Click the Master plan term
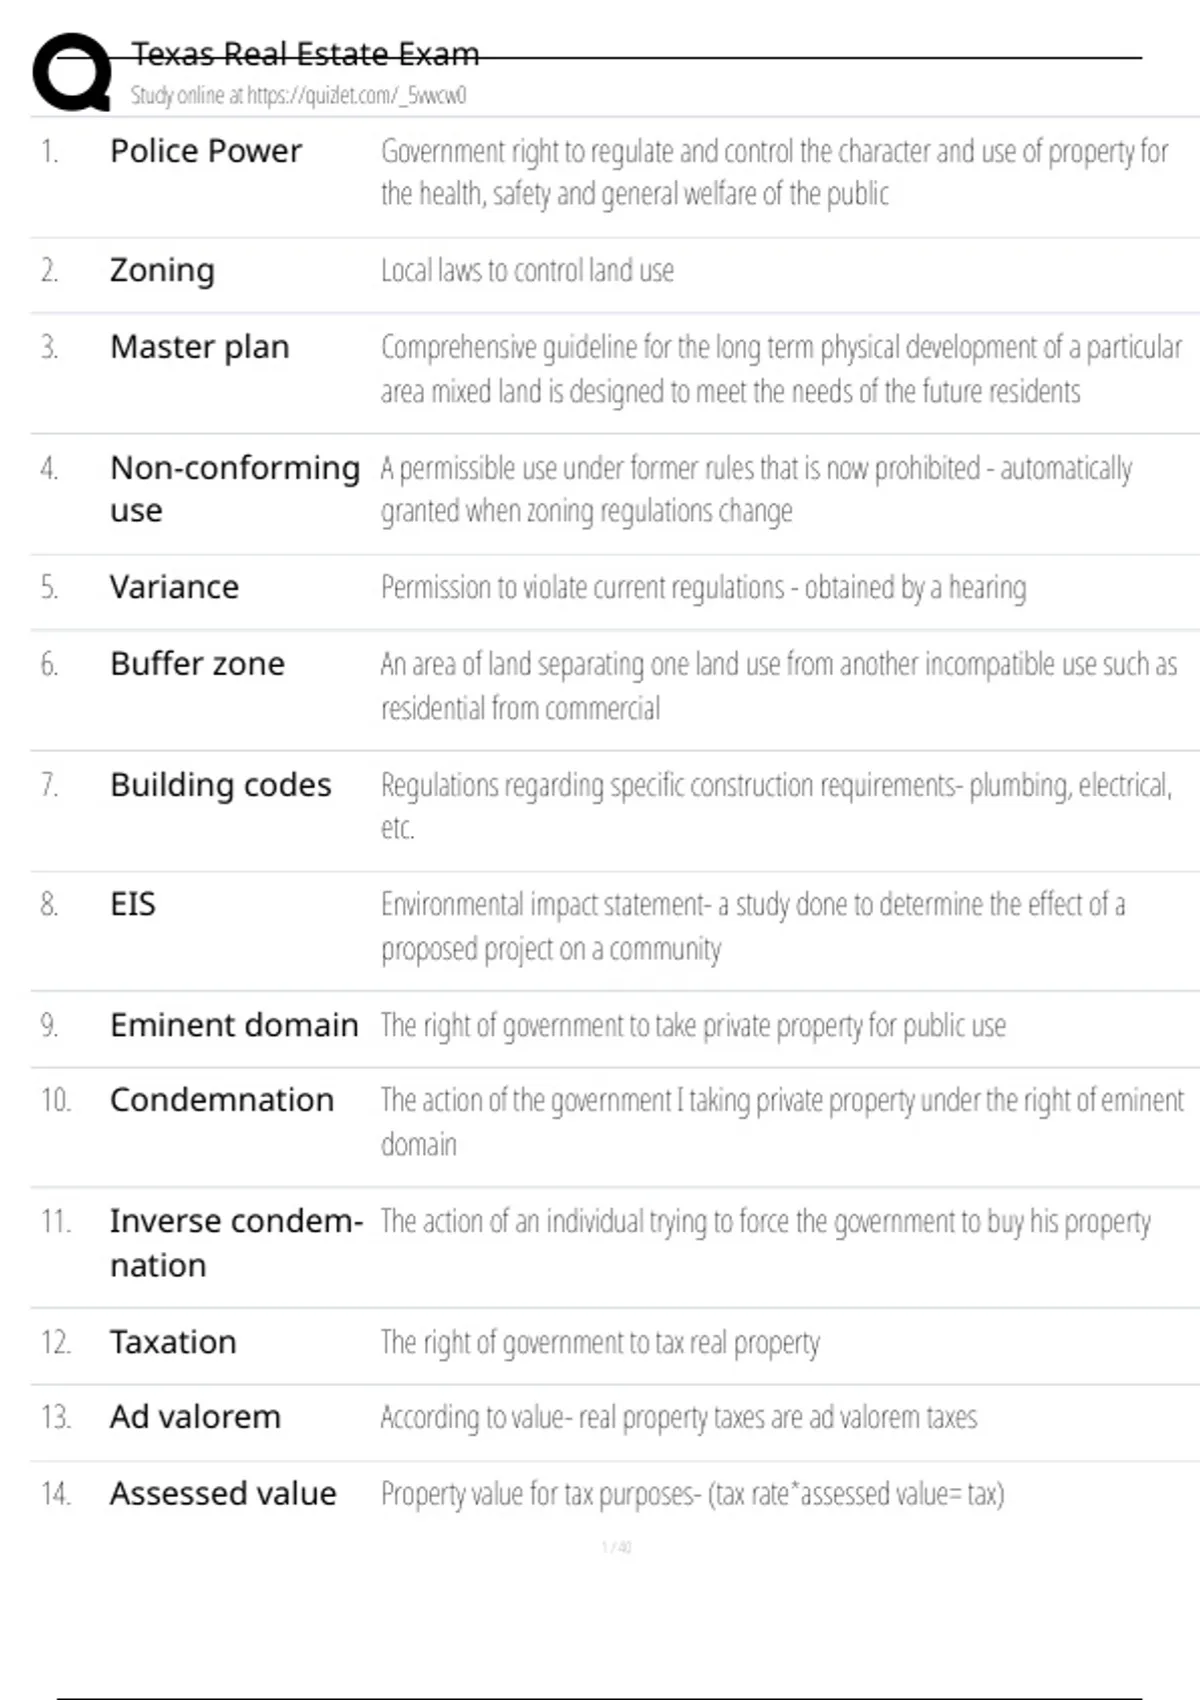The width and height of the screenshot is (1200, 1700). [x=200, y=347]
